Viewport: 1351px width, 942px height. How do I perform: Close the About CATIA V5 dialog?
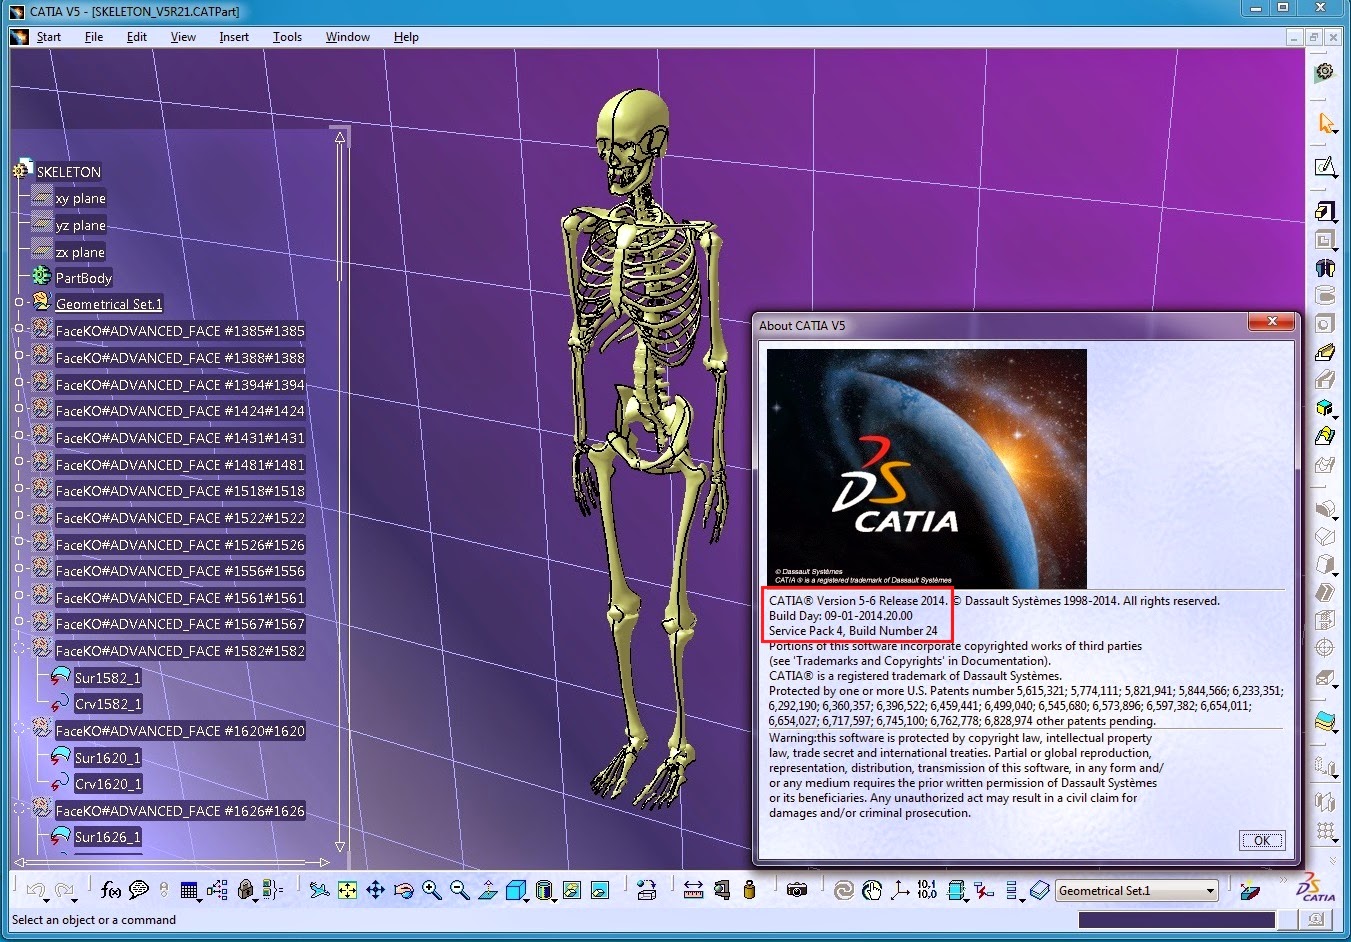1272,321
